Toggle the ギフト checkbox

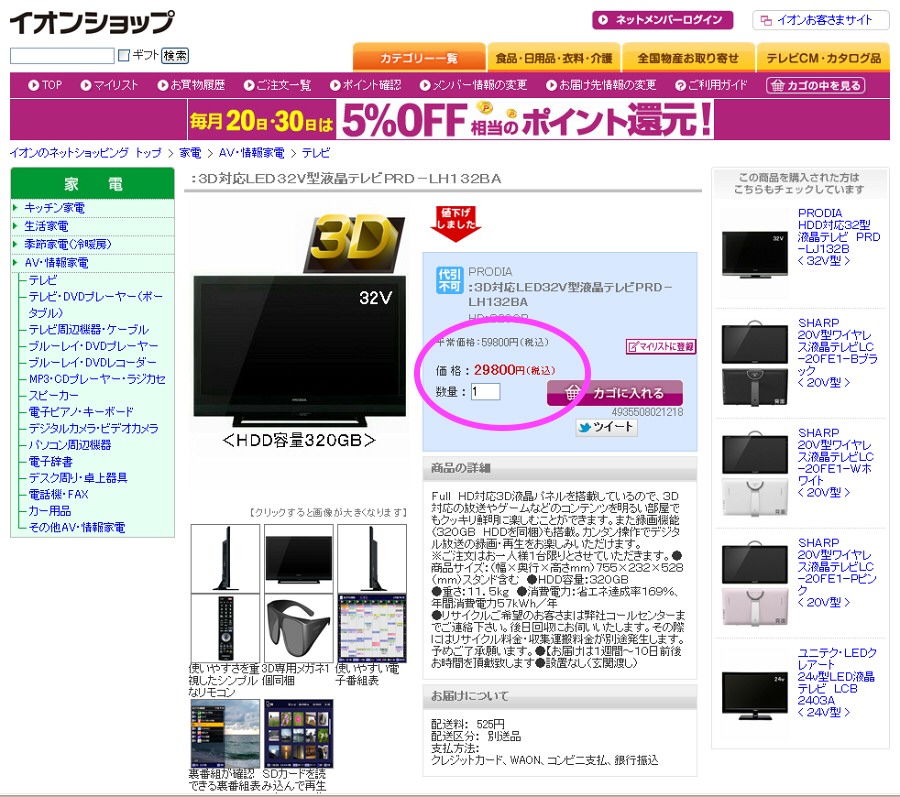coord(123,56)
